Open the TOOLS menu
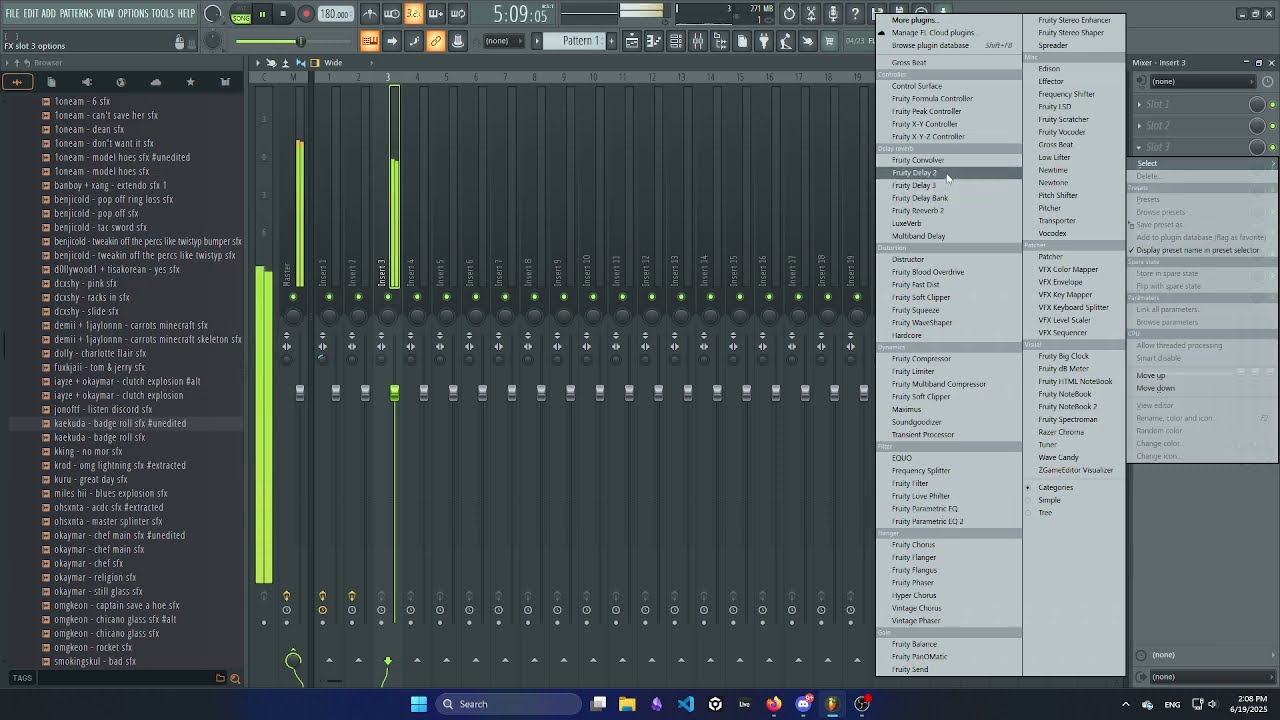This screenshot has width=1280, height=720. [x=162, y=14]
